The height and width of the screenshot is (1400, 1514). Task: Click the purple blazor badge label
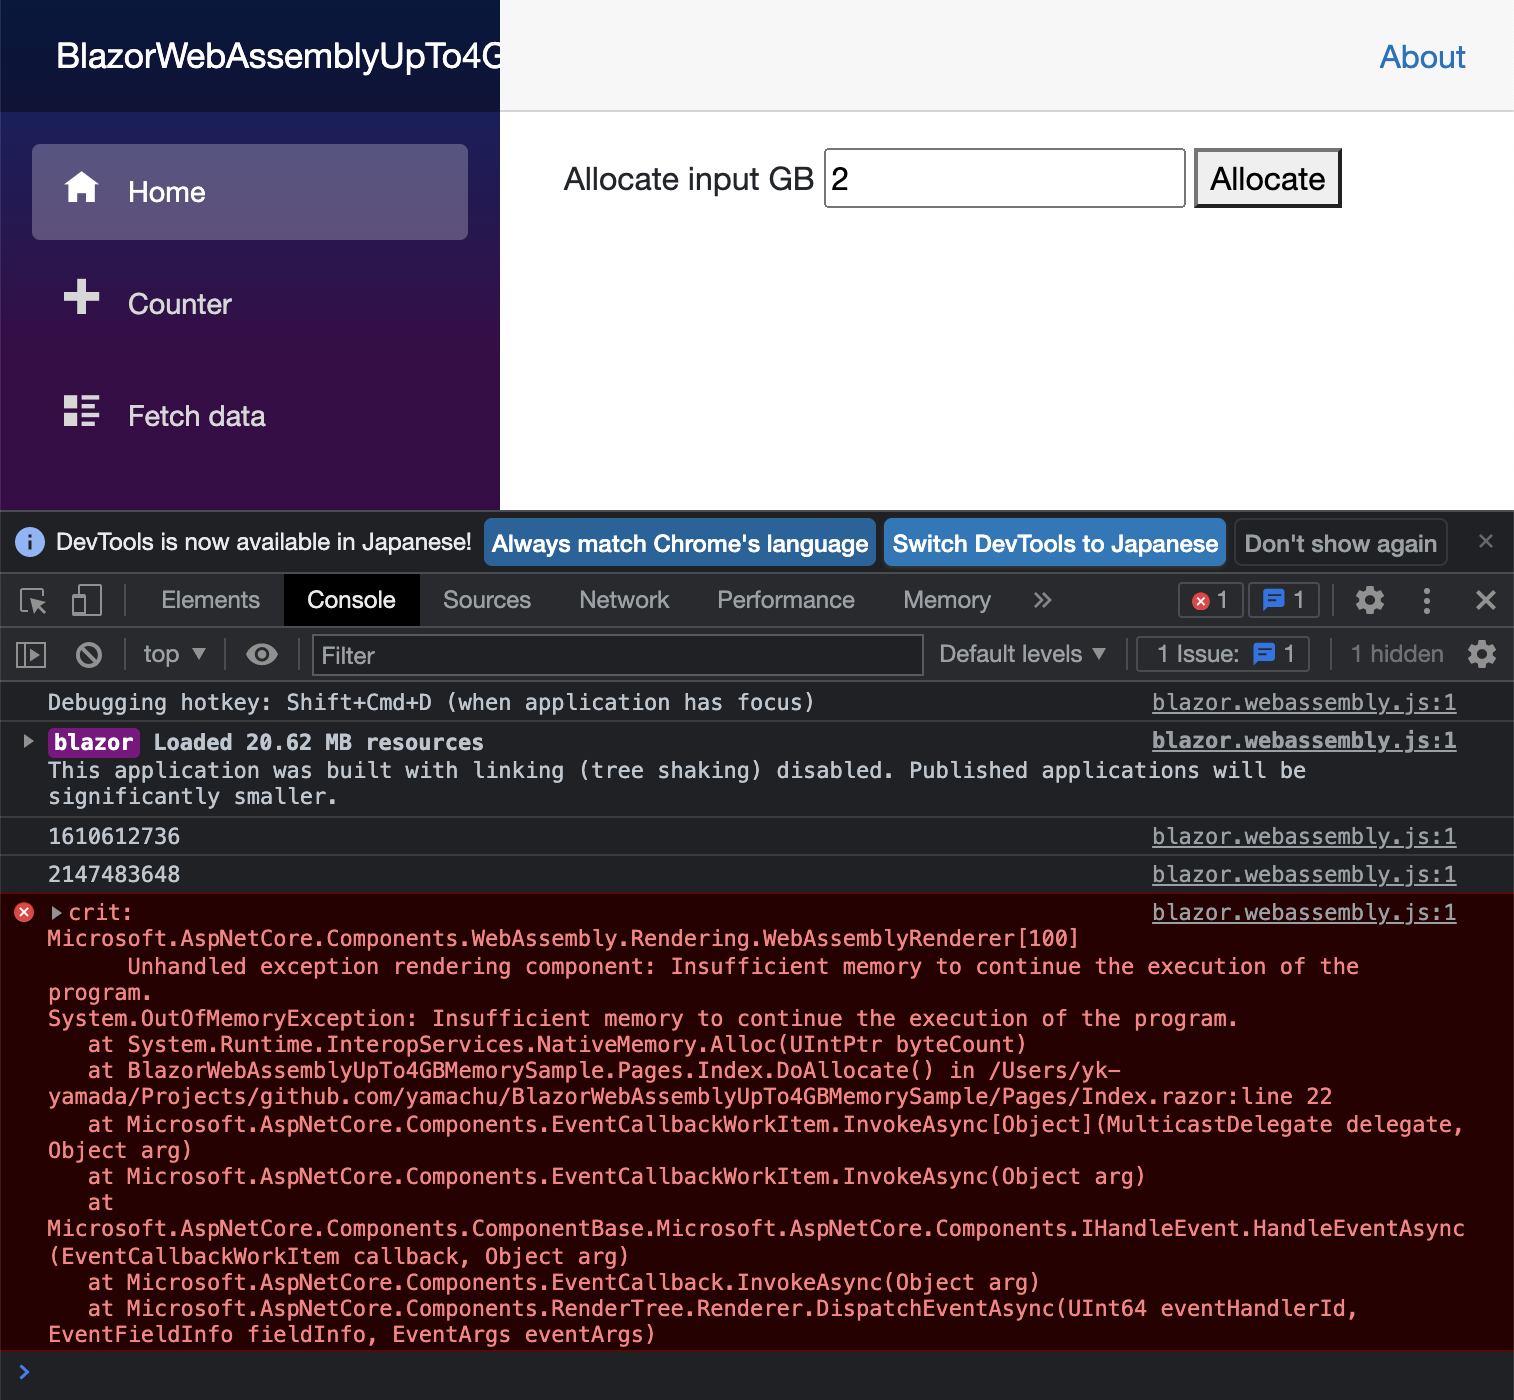pos(93,742)
